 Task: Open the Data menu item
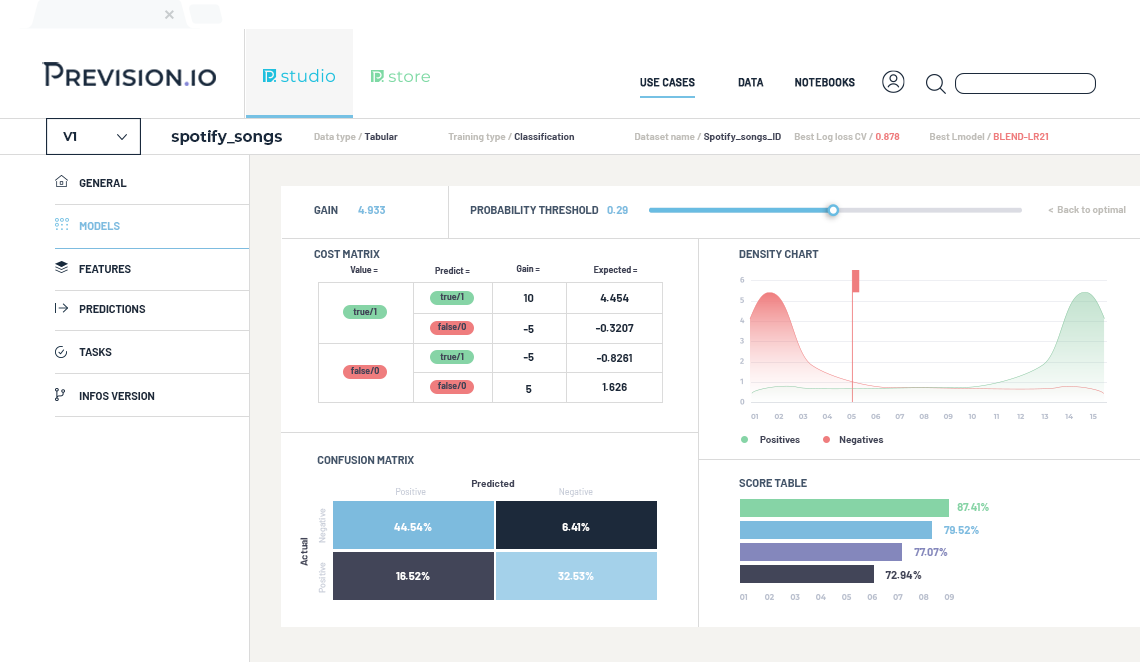[x=750, y=83]
